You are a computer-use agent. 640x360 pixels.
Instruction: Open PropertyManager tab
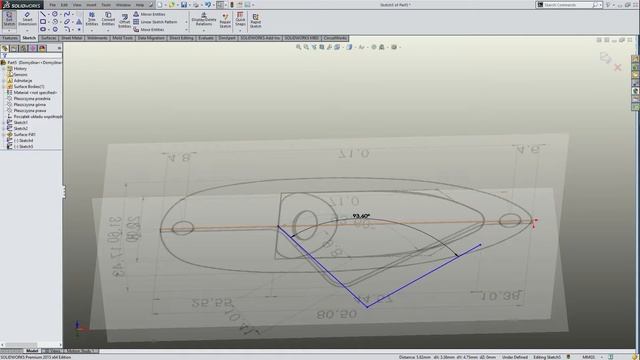[14, 48]
